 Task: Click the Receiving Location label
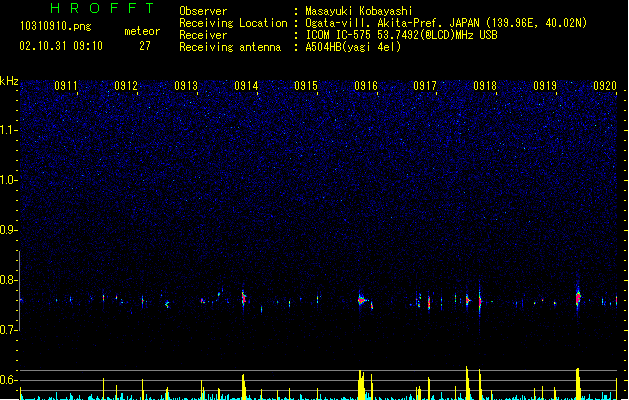point(233,23)
